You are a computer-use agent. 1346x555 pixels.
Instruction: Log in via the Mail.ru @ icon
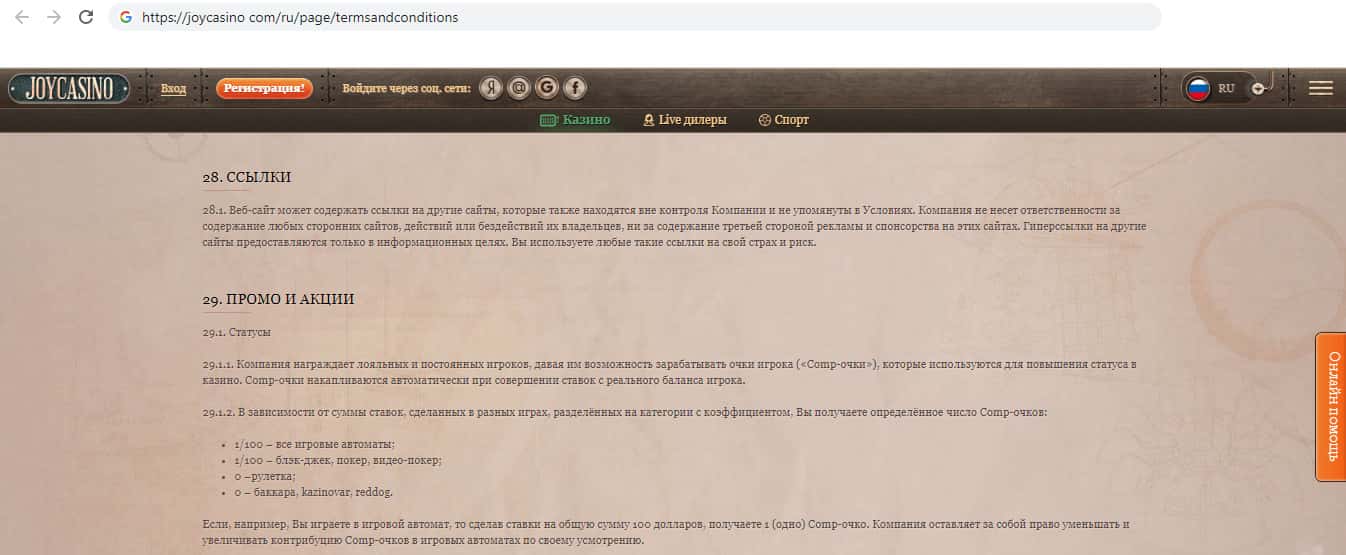pyautogui.click(x=518, y=88)
